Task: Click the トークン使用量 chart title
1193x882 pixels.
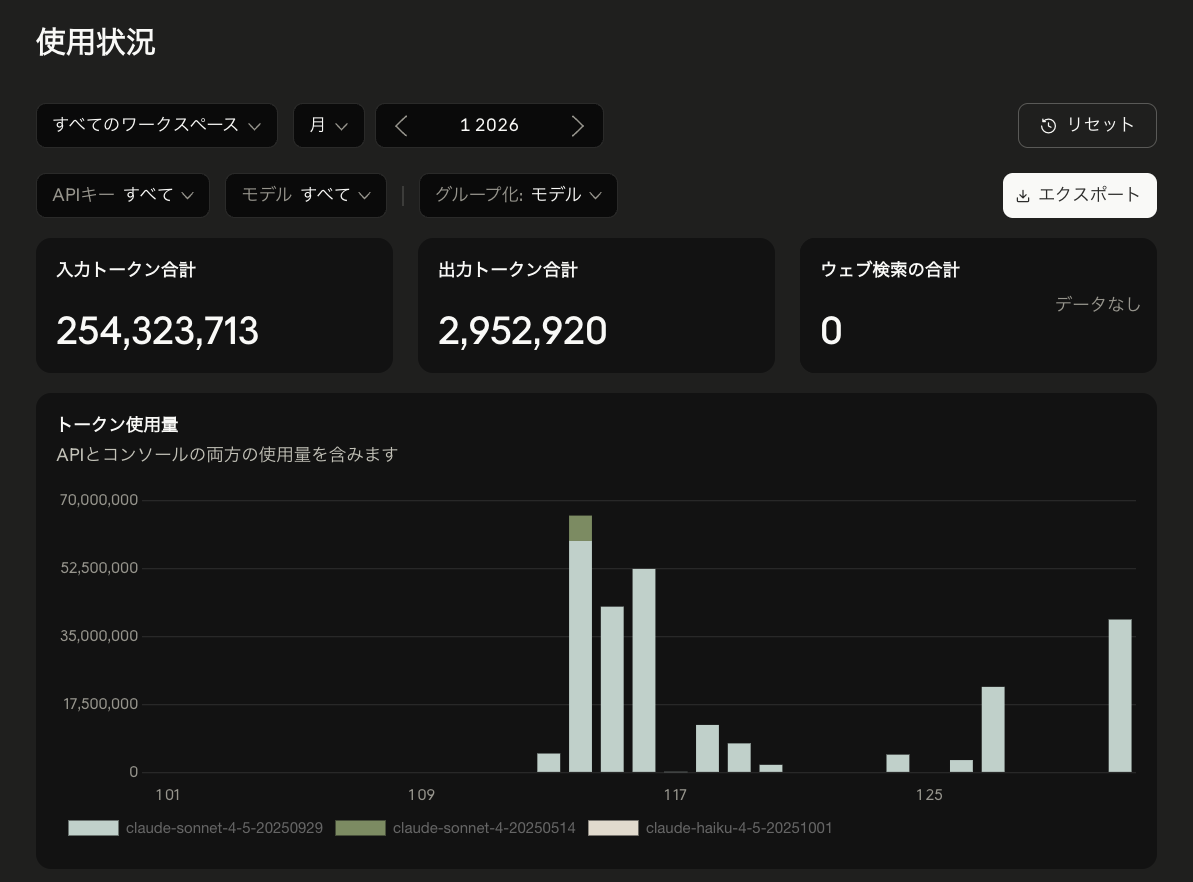Action: click(x=117, y=425)
